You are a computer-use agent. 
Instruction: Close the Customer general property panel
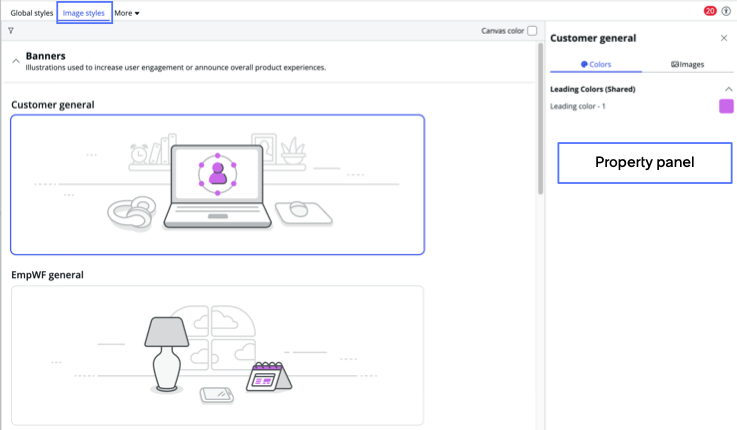(724, 38)
